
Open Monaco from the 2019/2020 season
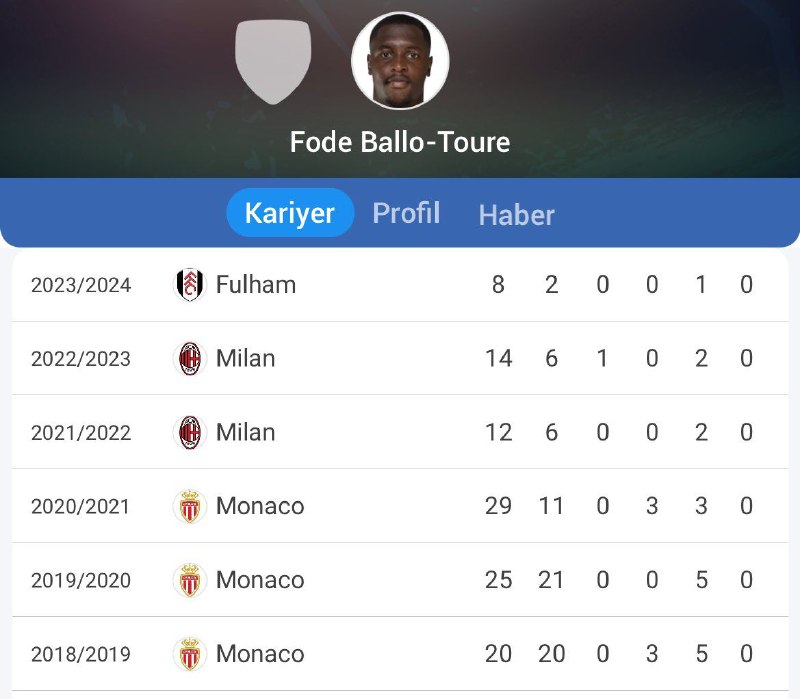pyautogui.click(x=260, y=580)
